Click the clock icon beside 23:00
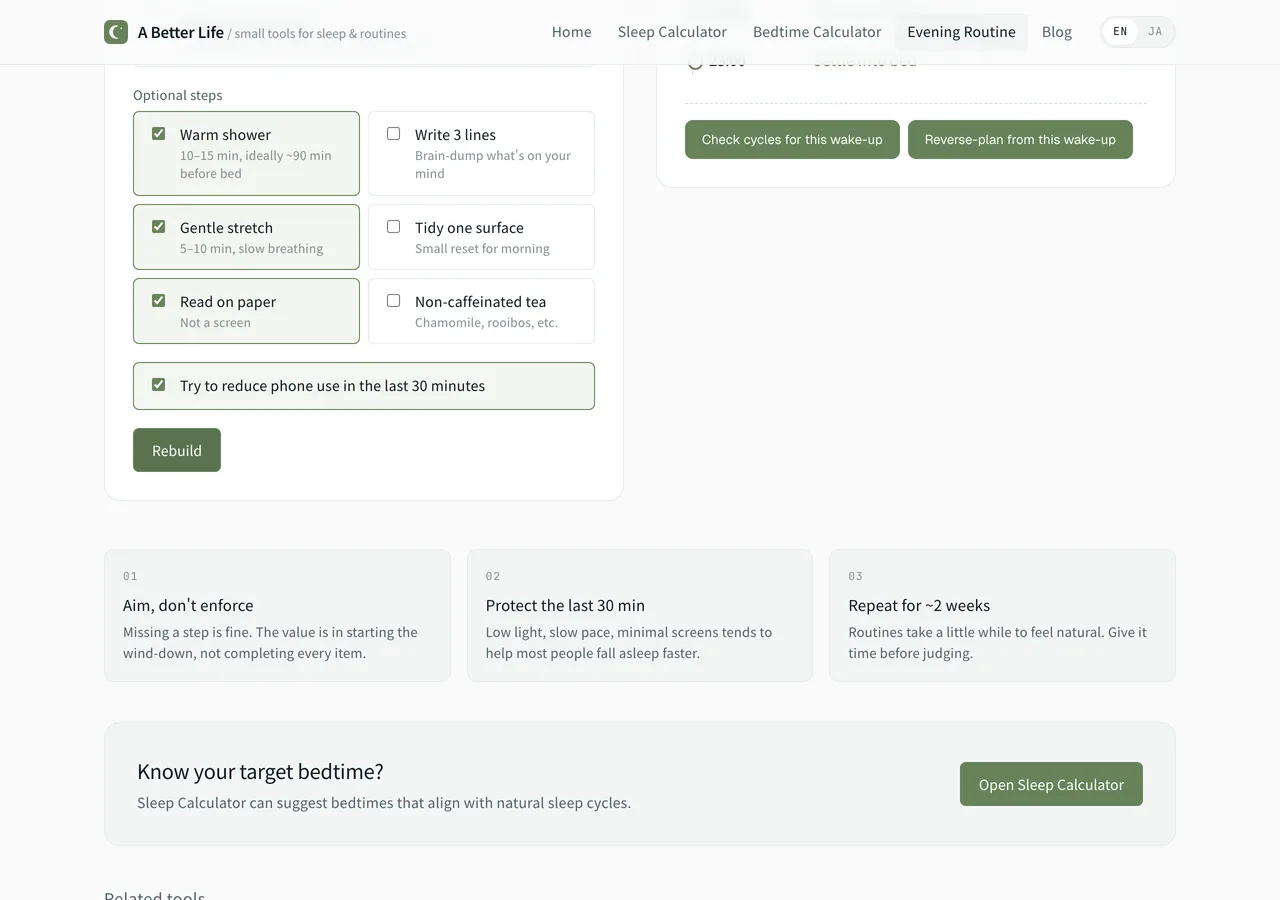Screen dimensions: 1280x900 pos(695,61)
